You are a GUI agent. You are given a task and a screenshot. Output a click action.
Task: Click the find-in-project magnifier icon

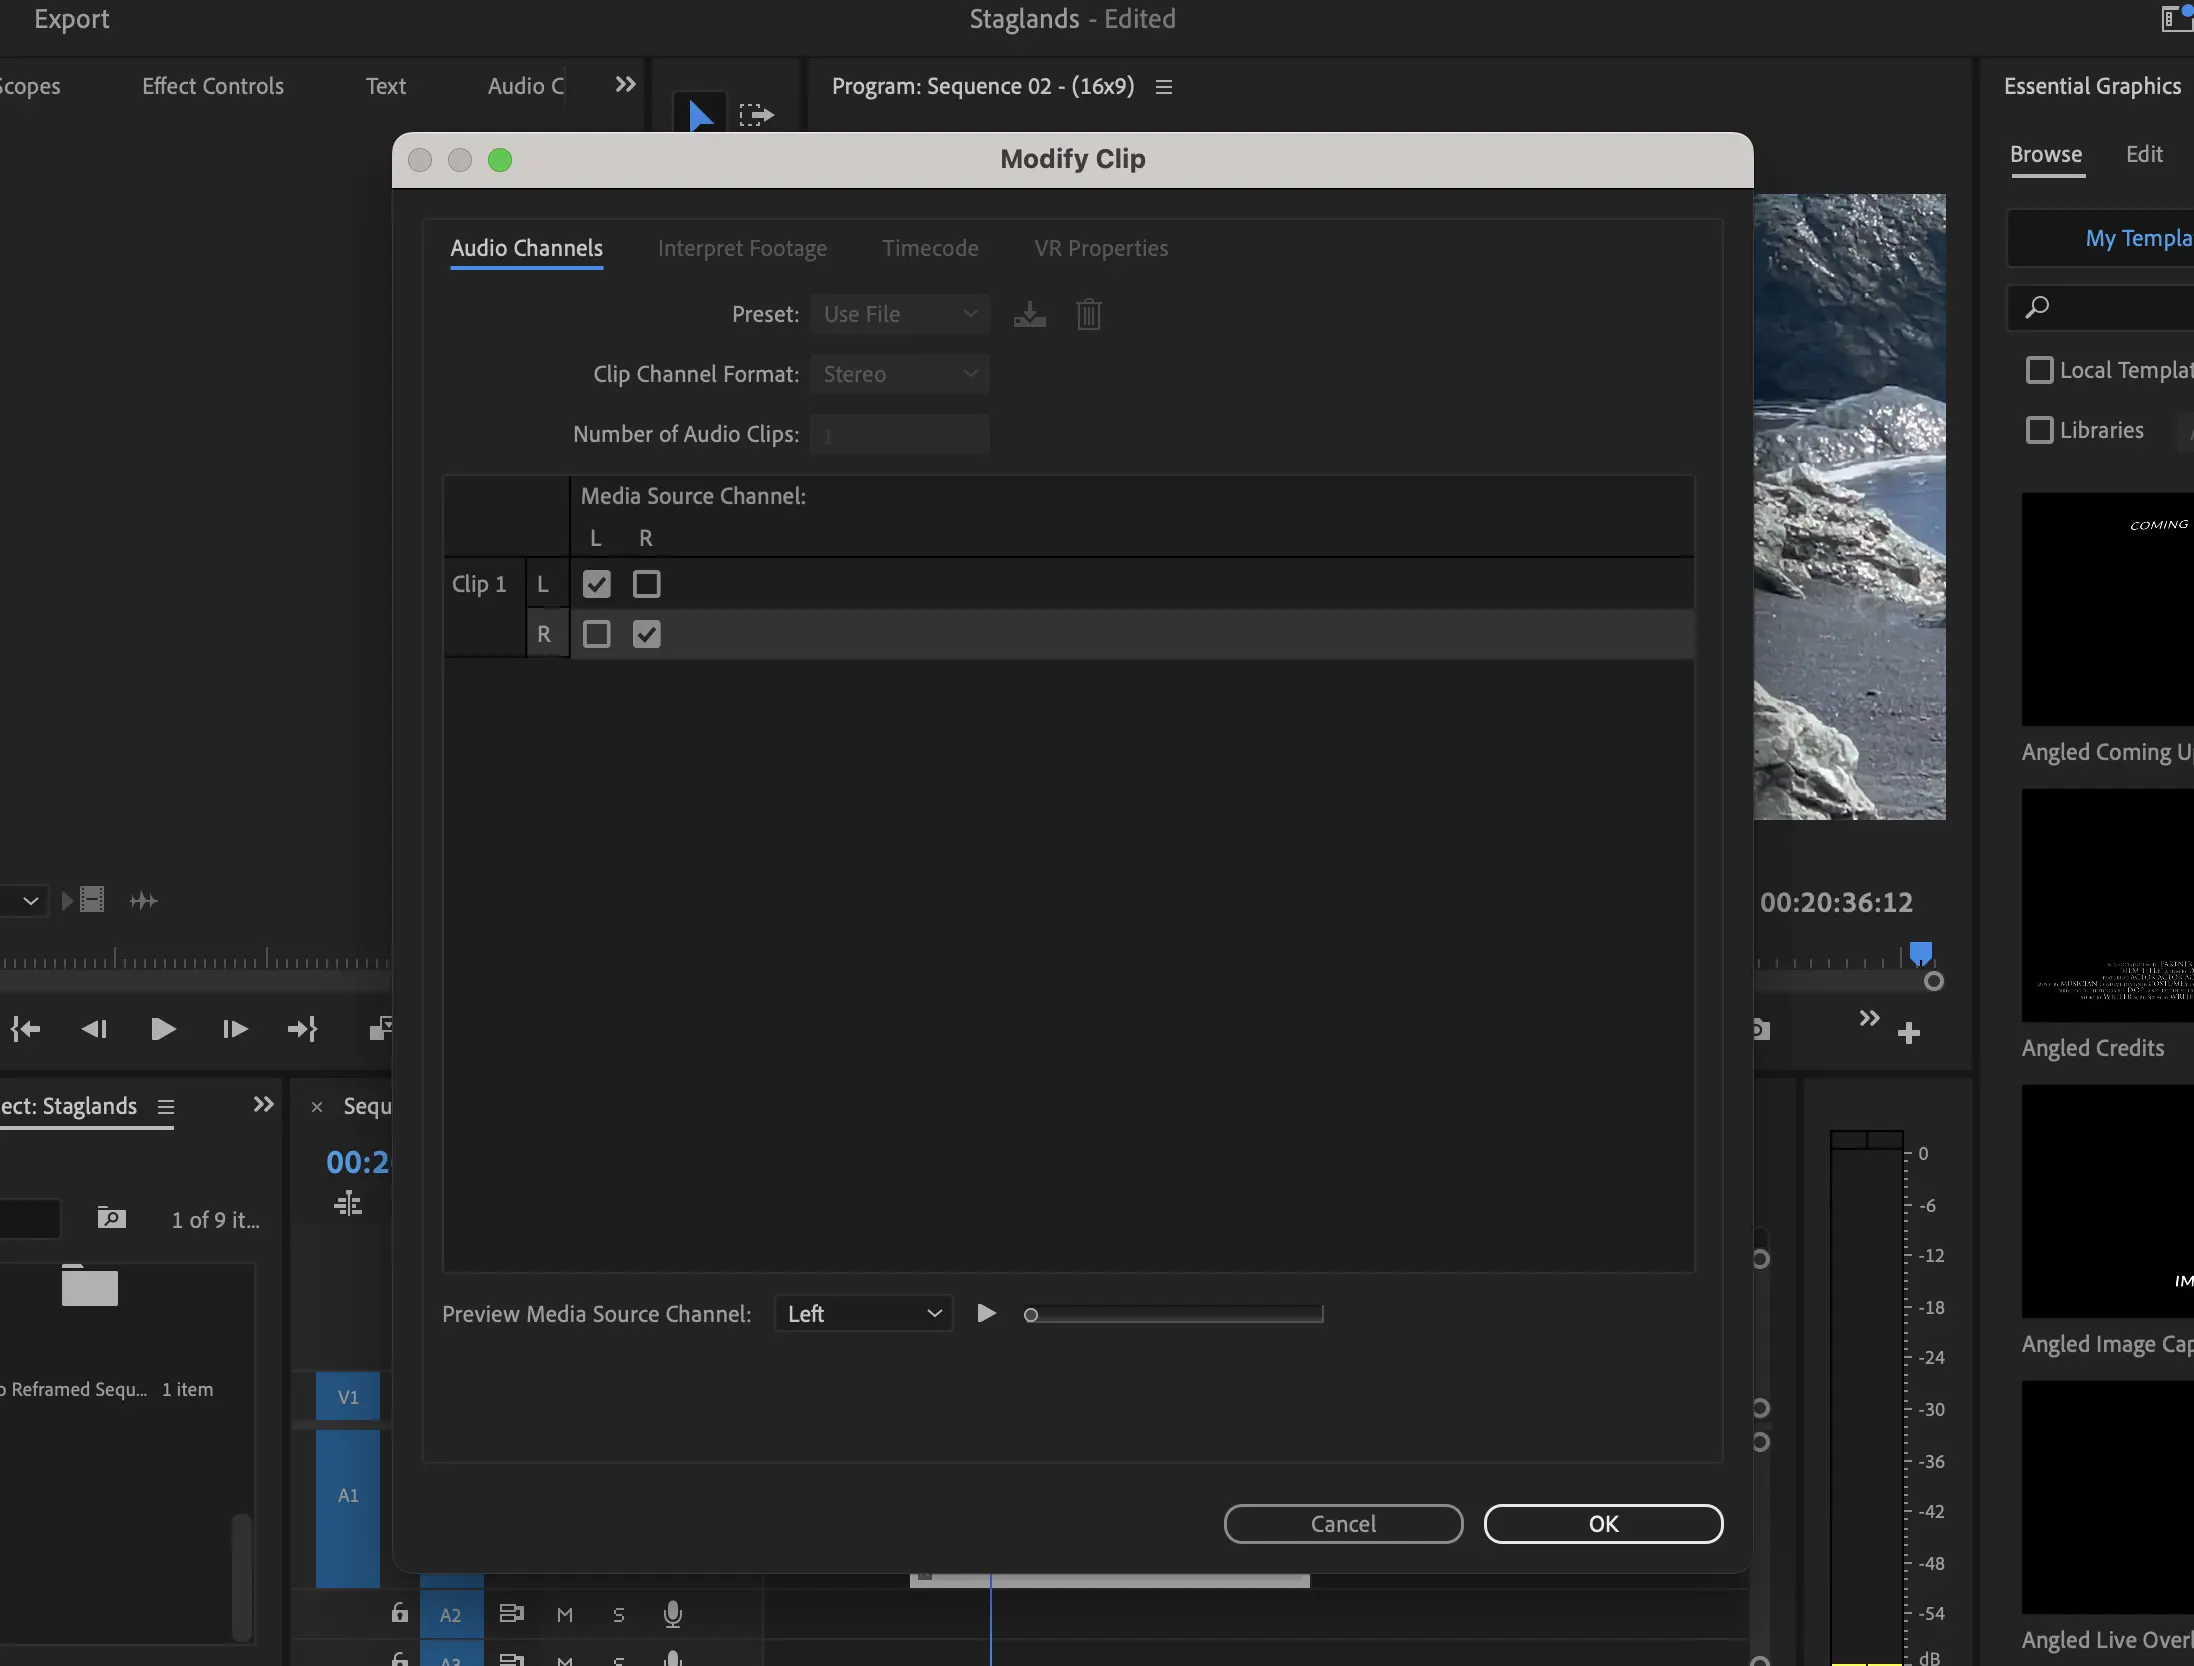point(111,1219)
